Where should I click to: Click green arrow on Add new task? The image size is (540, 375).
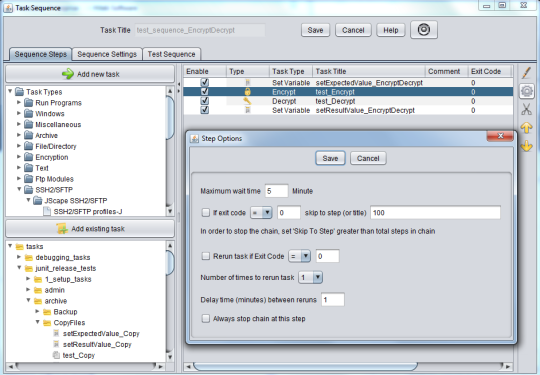[68, 74]
